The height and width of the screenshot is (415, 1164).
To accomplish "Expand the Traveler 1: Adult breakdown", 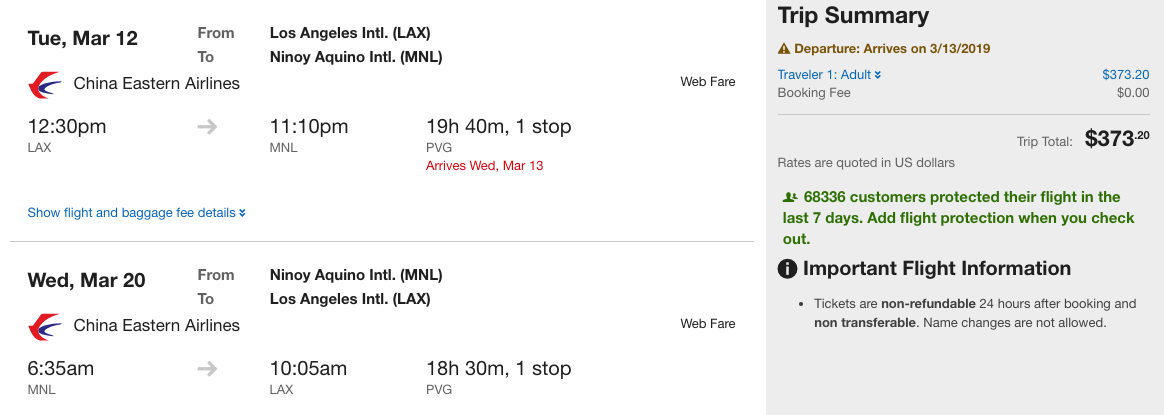I will click(x=829, y=74).
